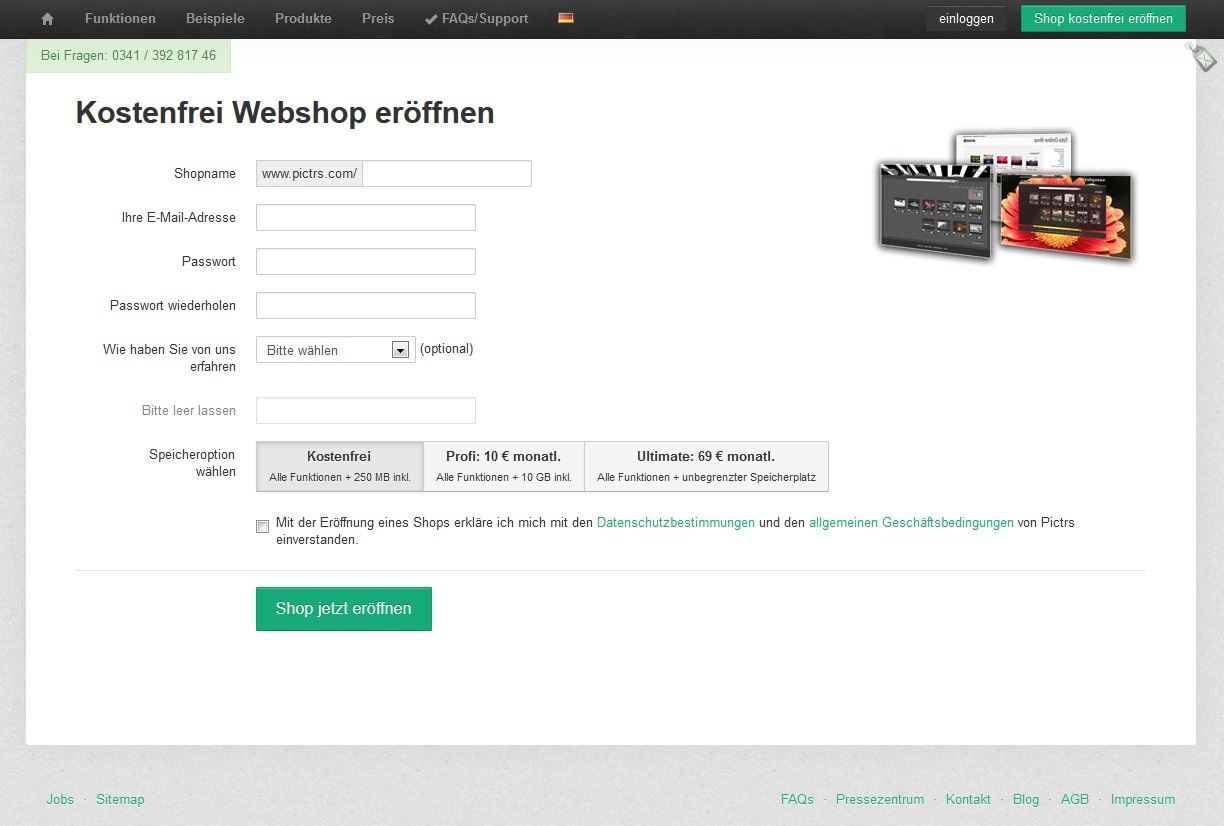Focus the E-Mail-Adresse field
This screenshot has width=1224, height=826.
coord(366,218)
